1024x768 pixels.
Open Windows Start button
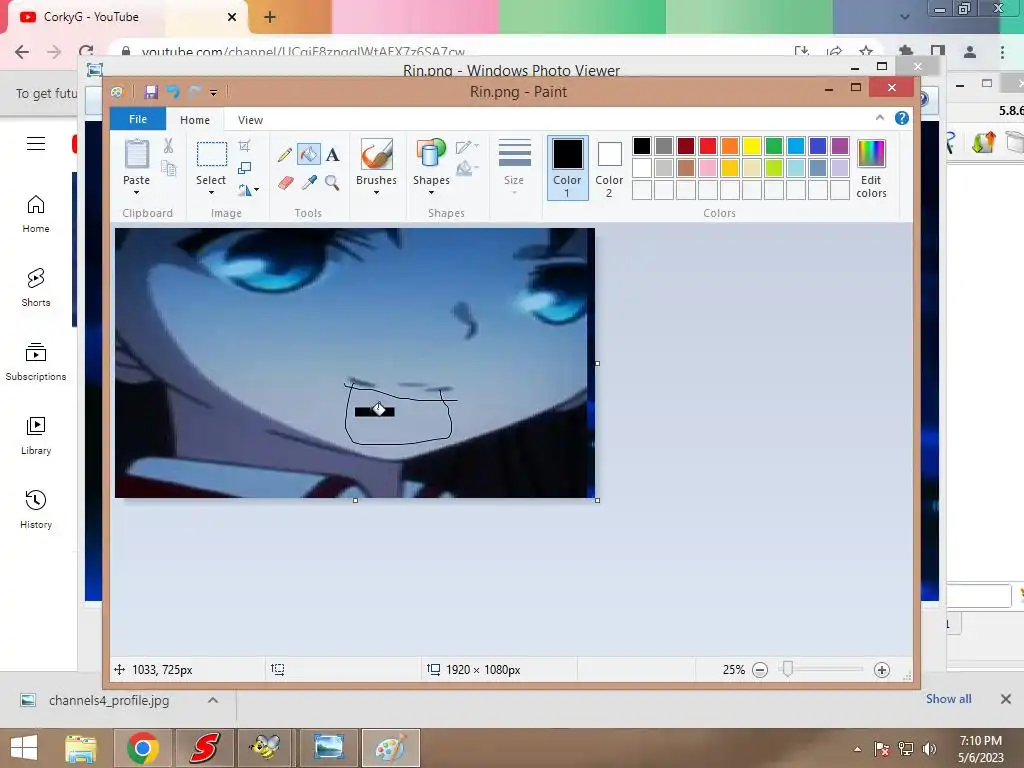click(x=24, y=748)
